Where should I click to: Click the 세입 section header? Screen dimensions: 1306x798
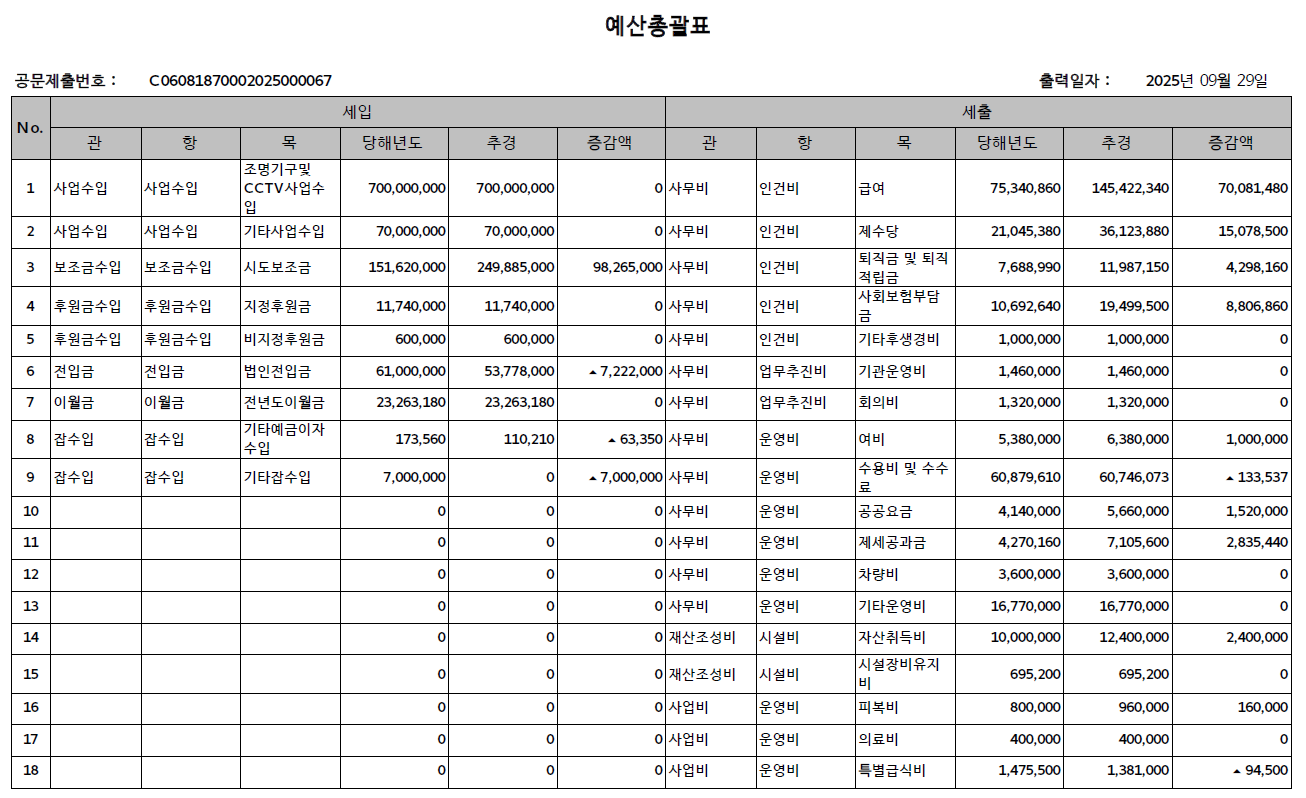[x=357, y=112]
